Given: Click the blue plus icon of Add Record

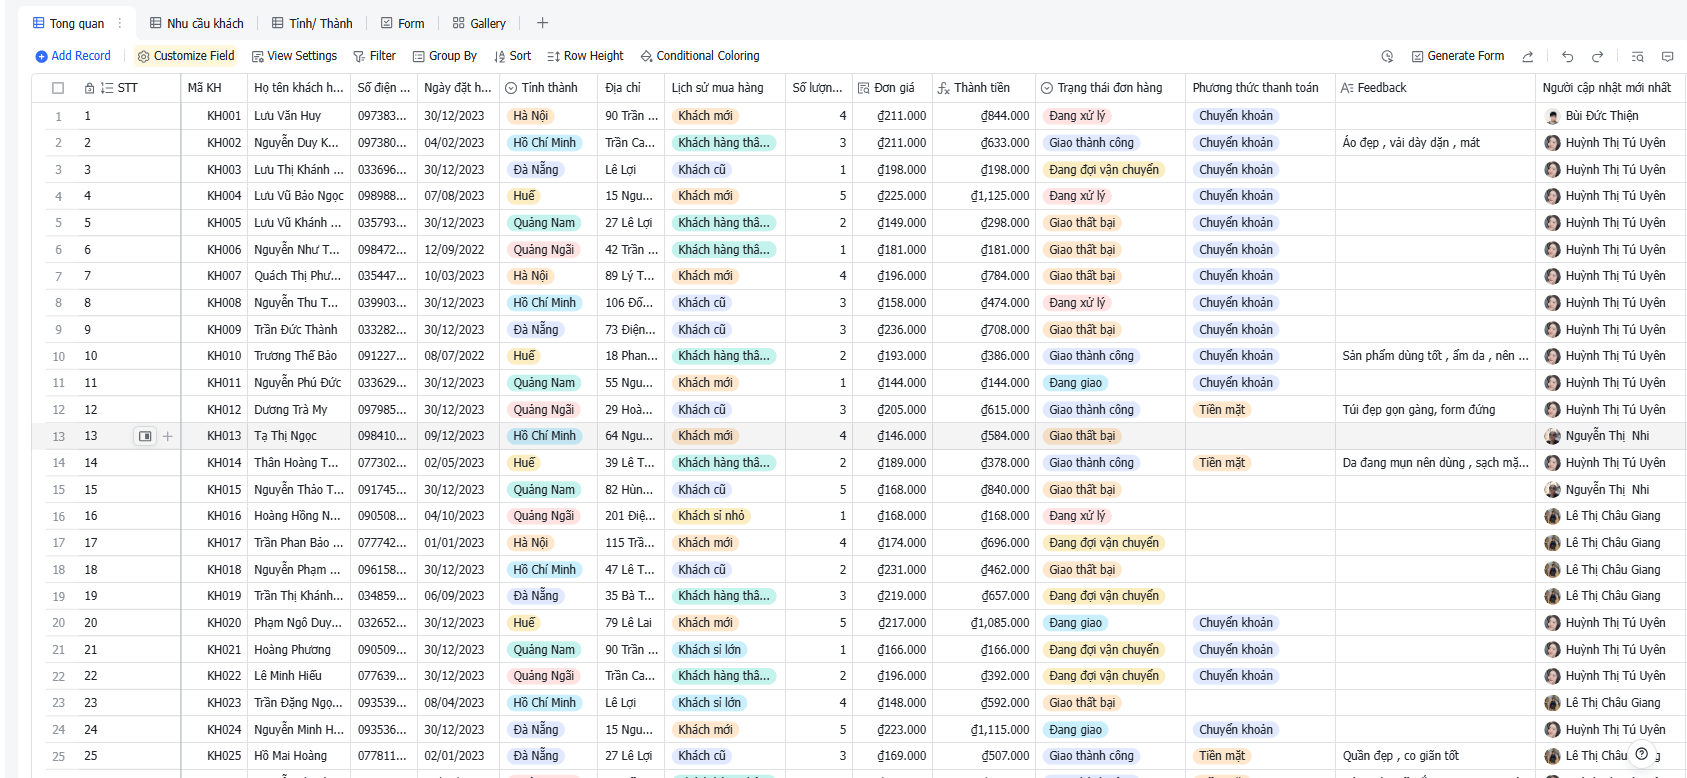Looking at the screenshot, I should pos(41,56).
